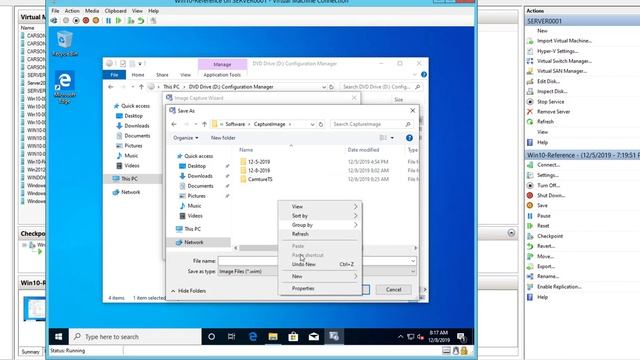Open the Media menu in VM Connection

(x=92, y=11)
